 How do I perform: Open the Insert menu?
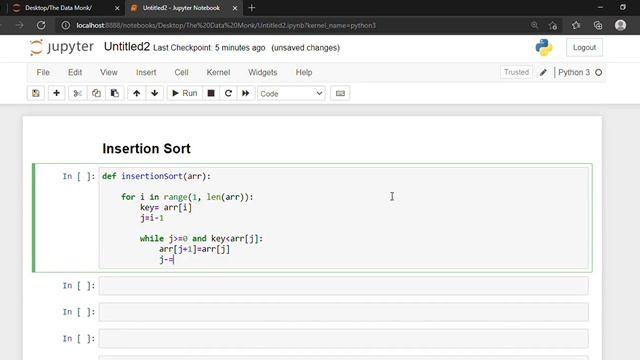point(146,72)
